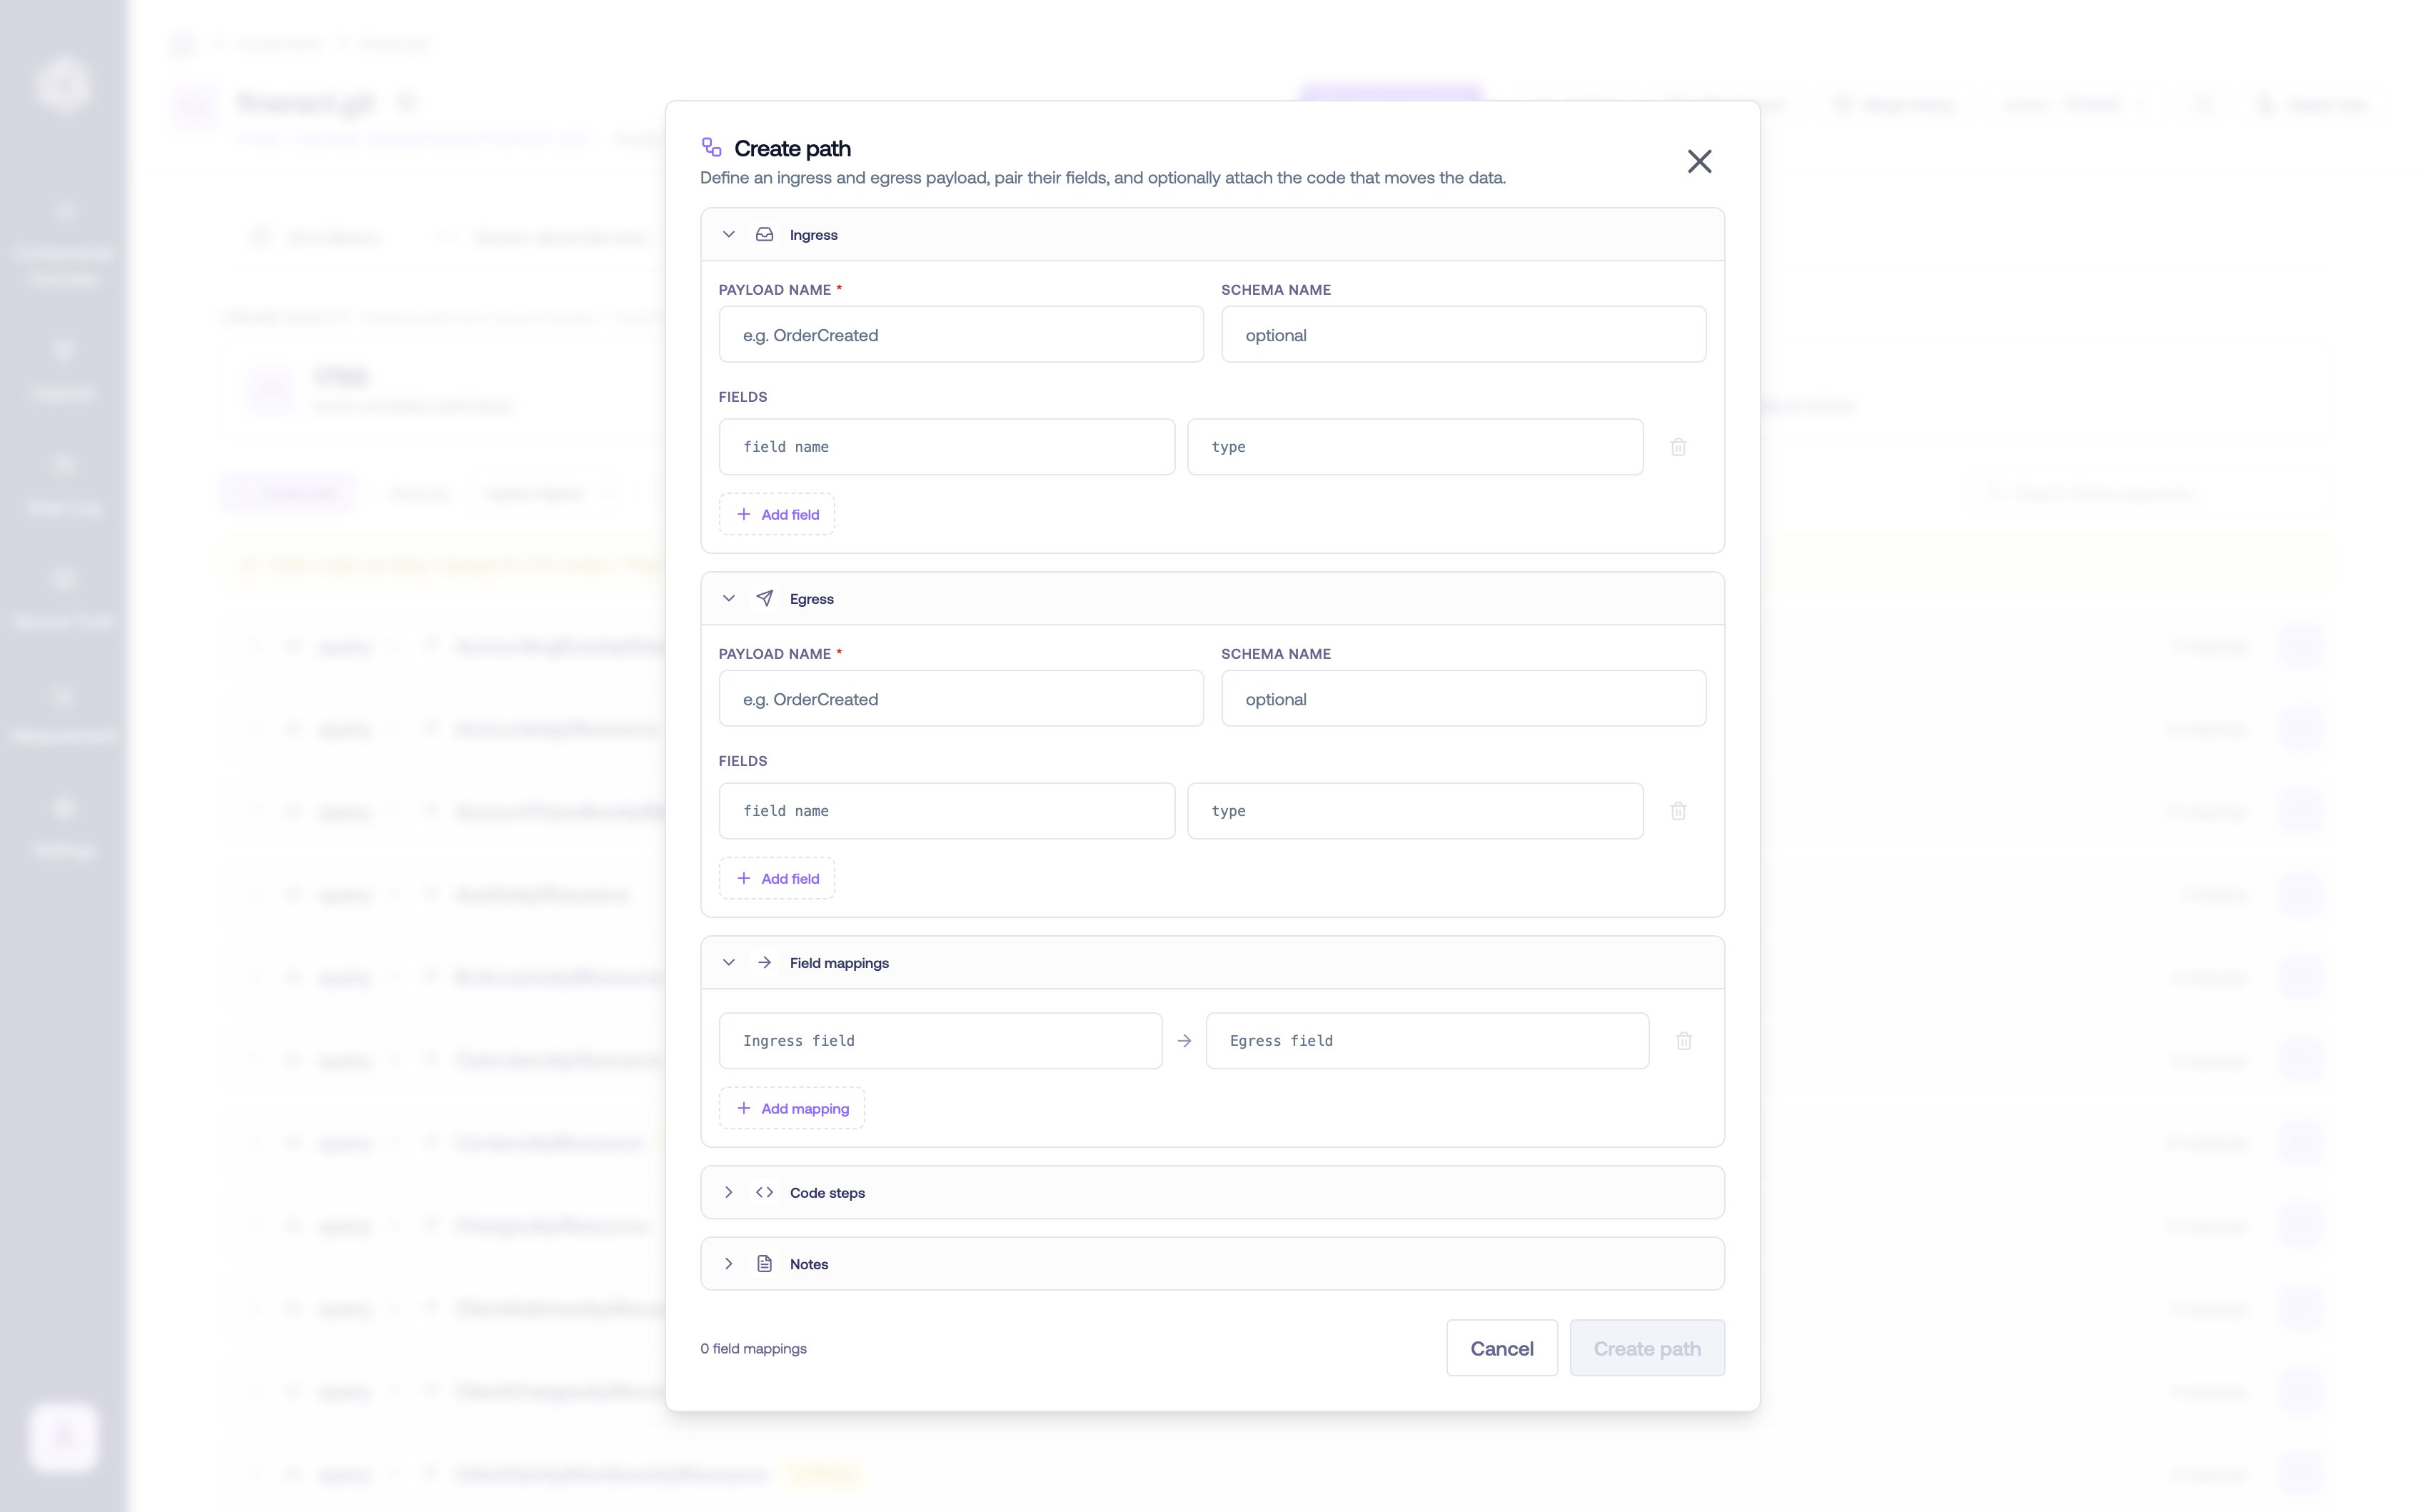
Task: Click the Ingress section label
Action: tap(814, 235)
